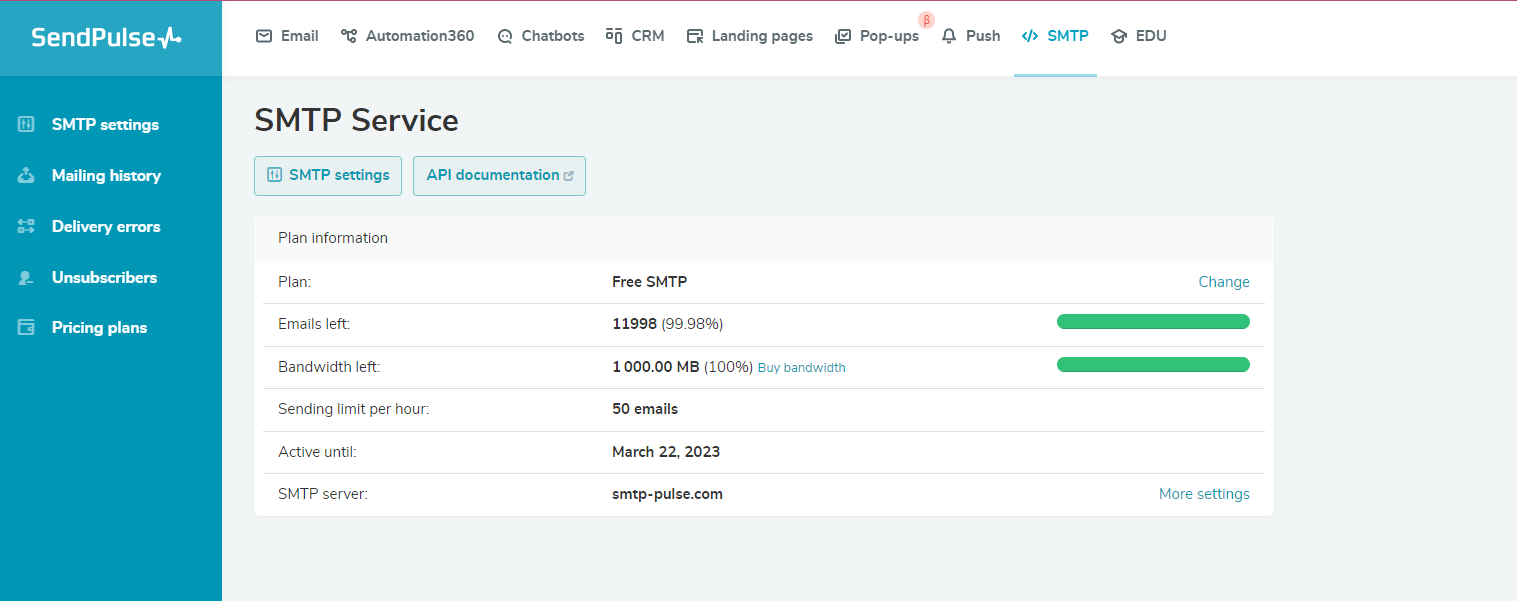Click the SMTP server label

point(323,494)
